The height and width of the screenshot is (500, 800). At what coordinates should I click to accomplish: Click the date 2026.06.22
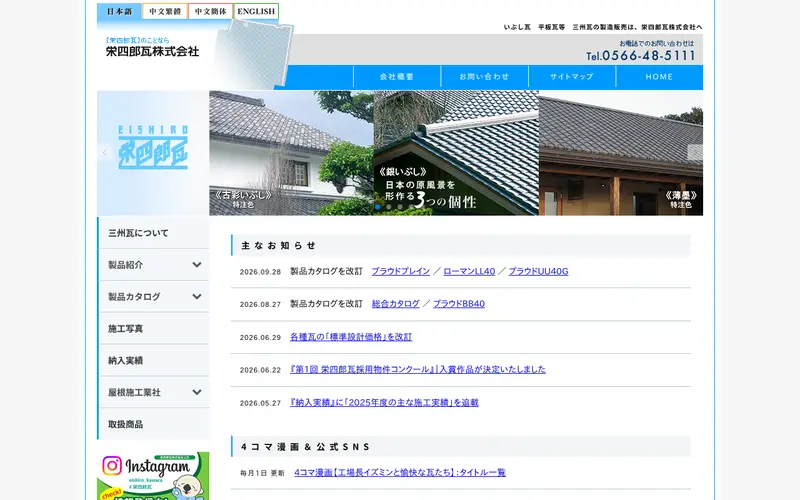260,370
